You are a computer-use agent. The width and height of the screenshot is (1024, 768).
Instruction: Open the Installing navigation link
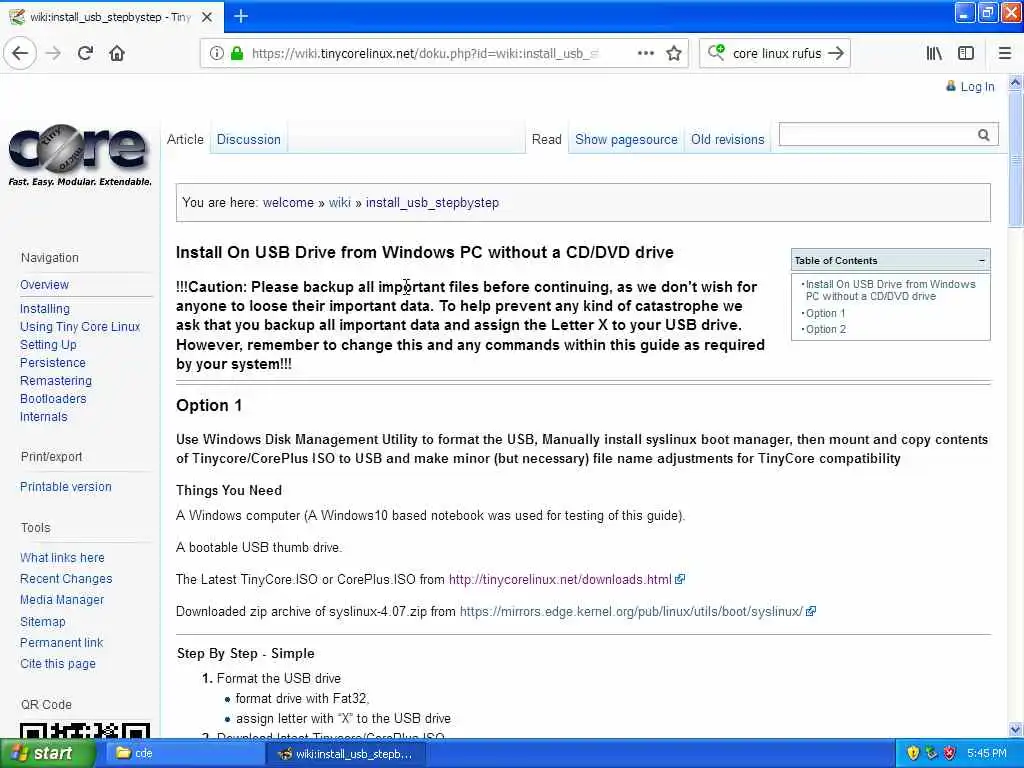click(x=44, y=309)
